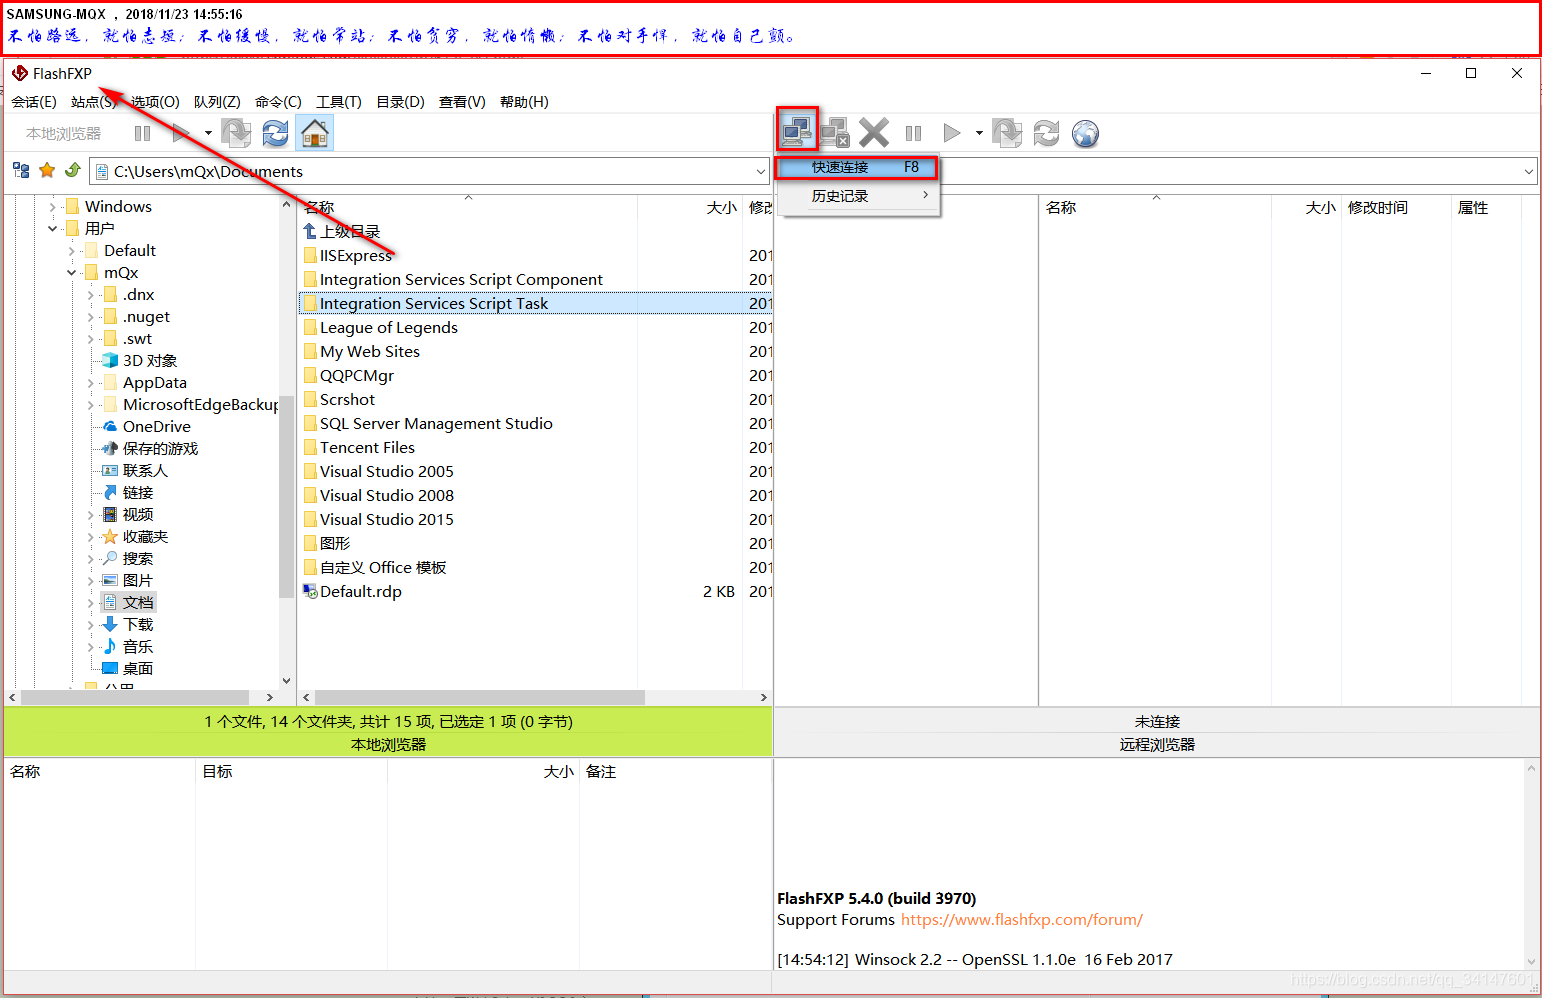Open the 会话(E) menu
Screen dimensions: 1542x998
click(34, 101)
